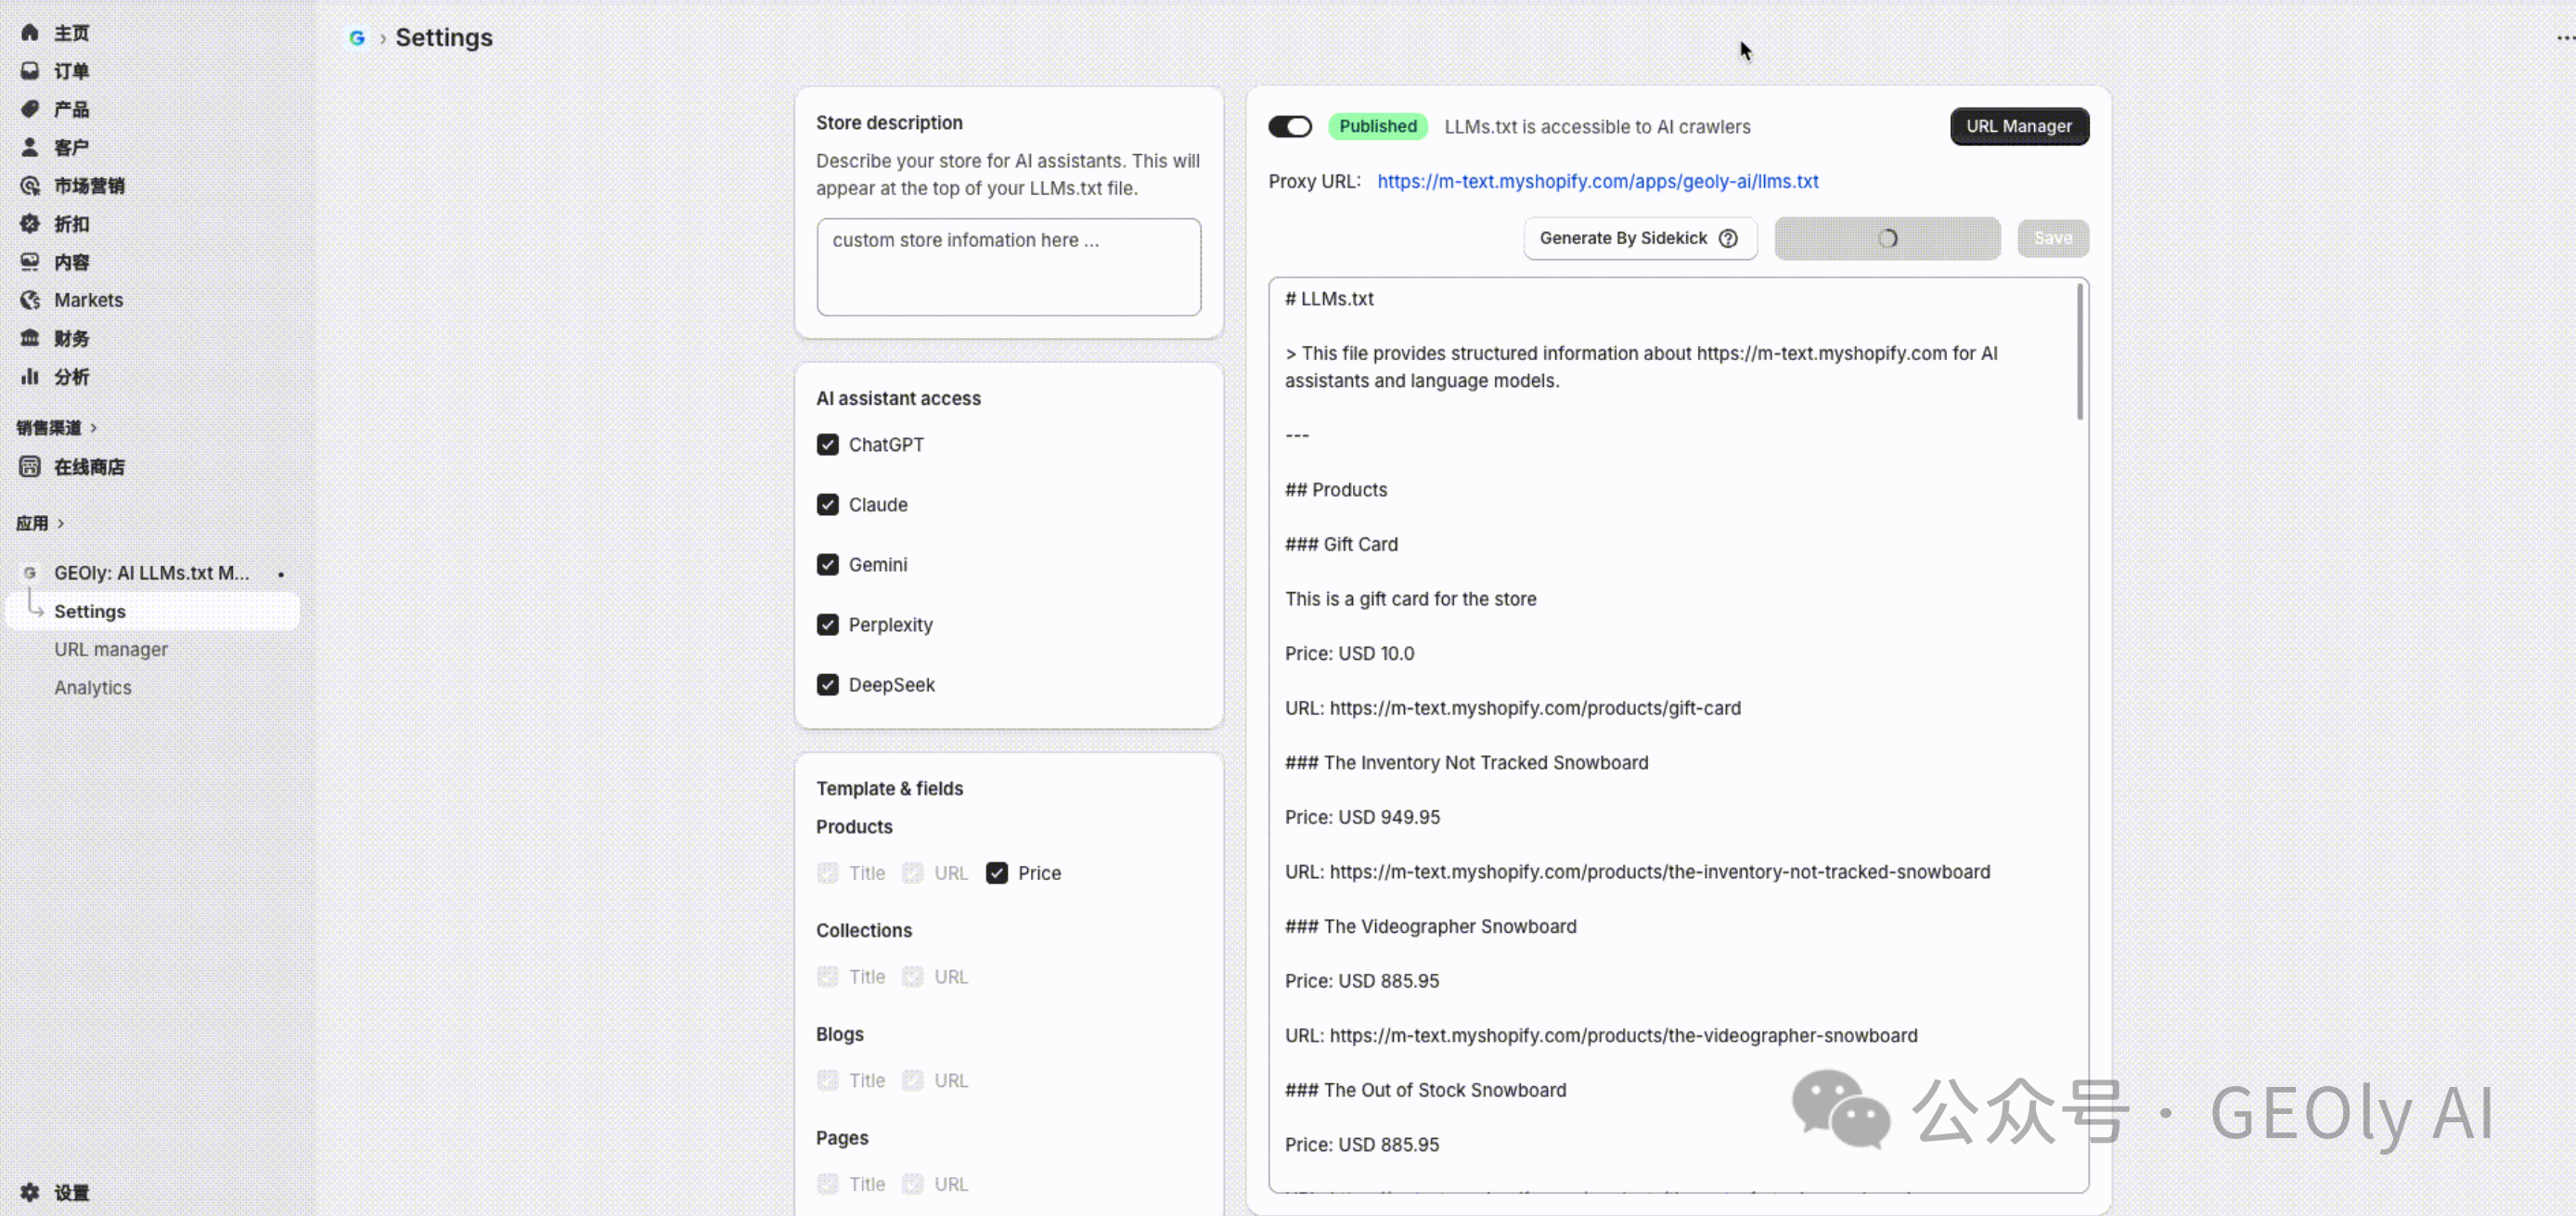Open Markets in sidebar

pyautogui.click(x=88, y=300)
